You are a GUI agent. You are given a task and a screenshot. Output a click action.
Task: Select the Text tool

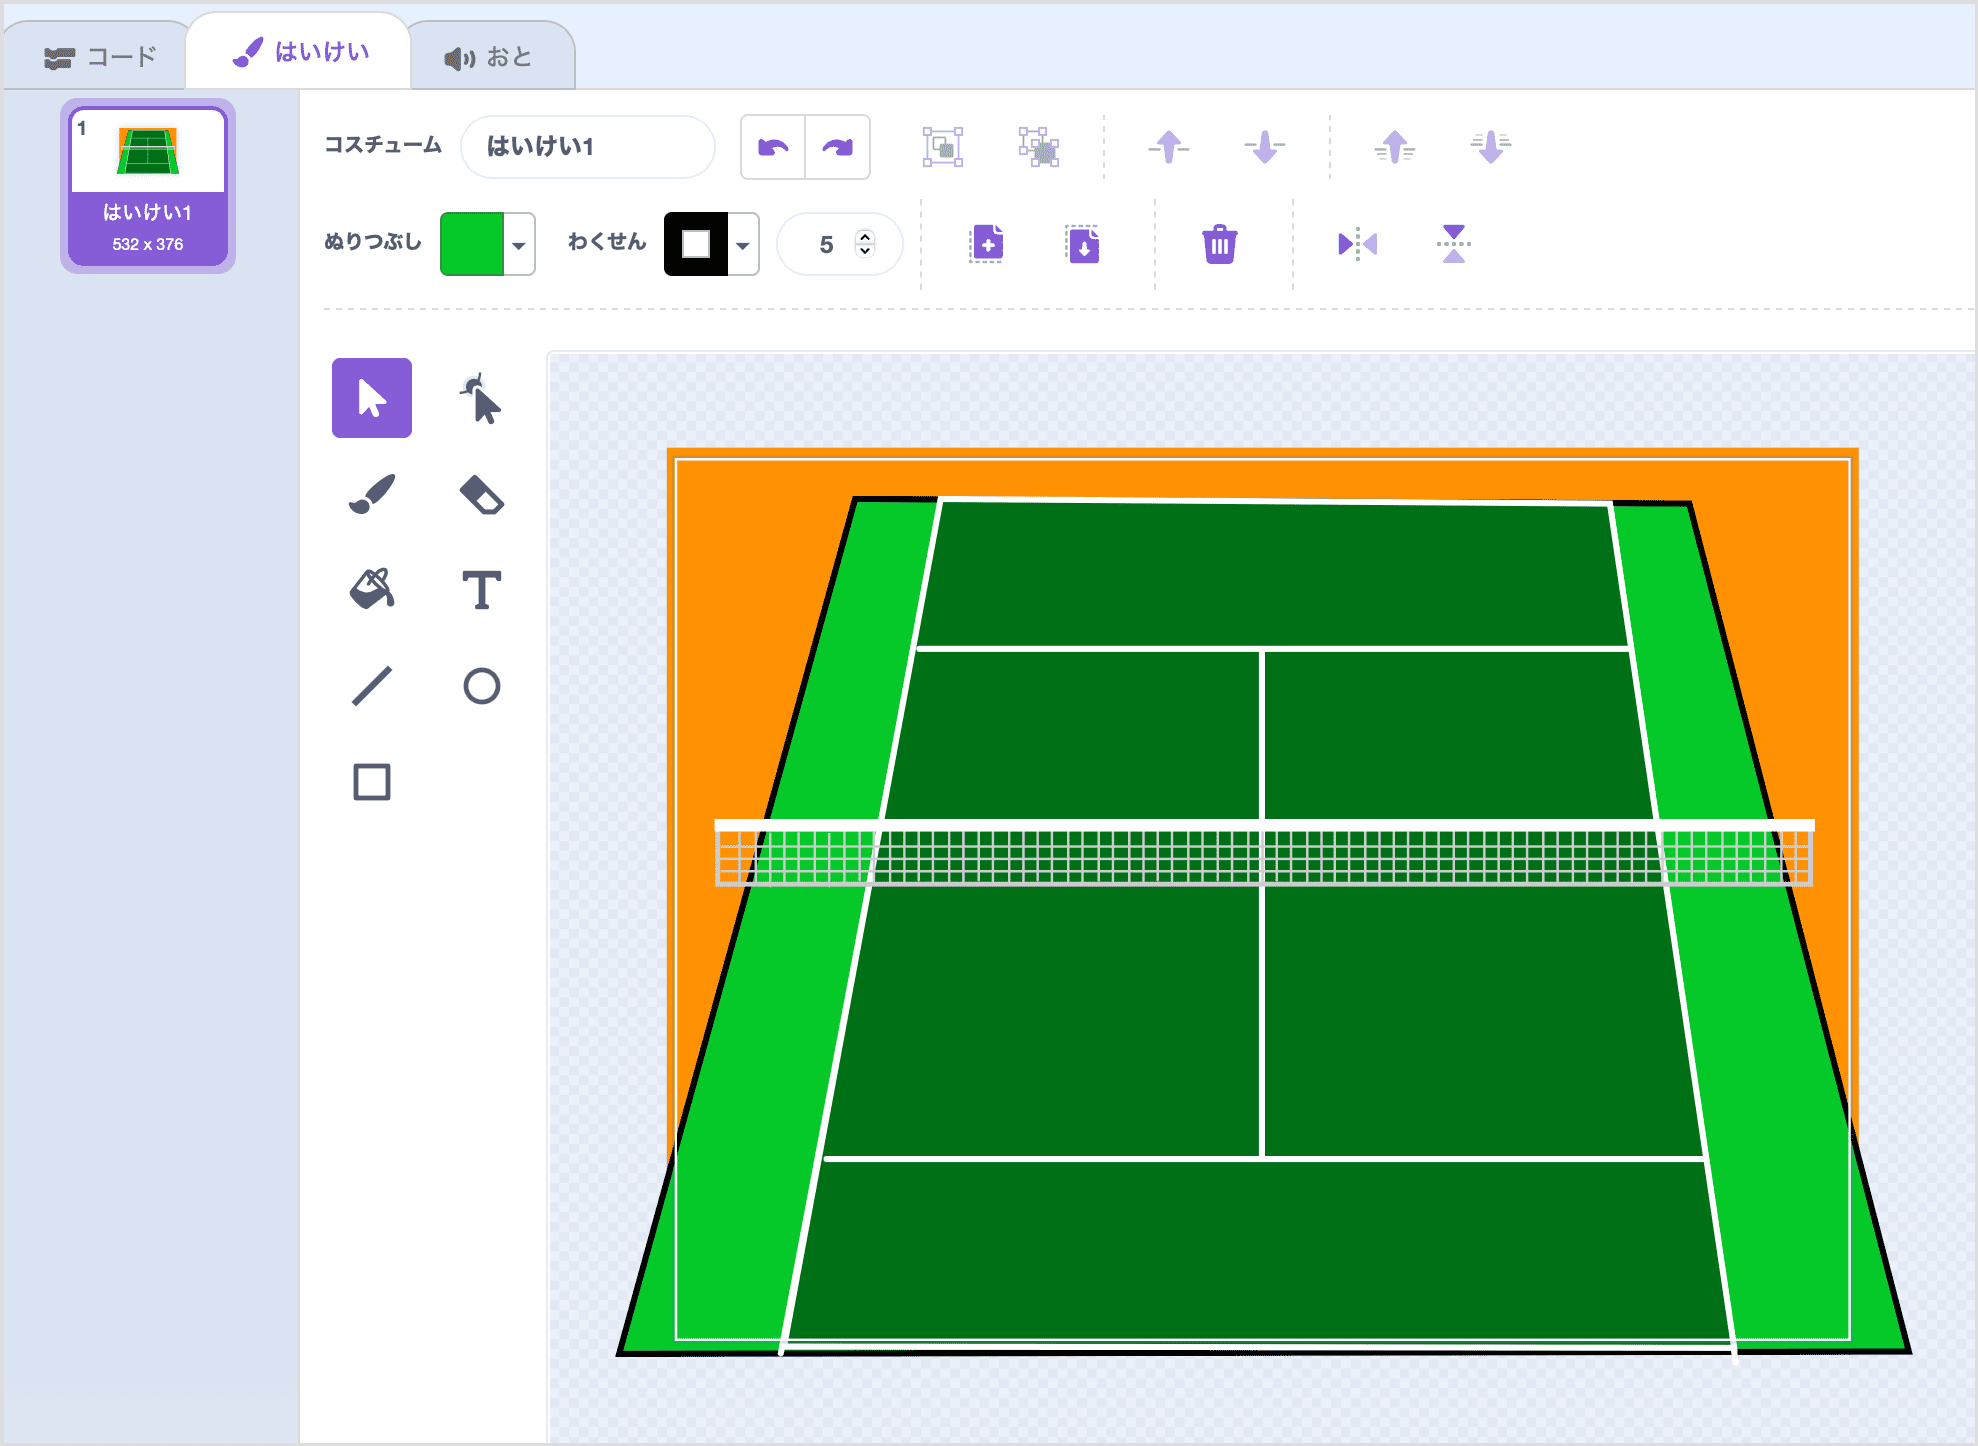point(481,589)
